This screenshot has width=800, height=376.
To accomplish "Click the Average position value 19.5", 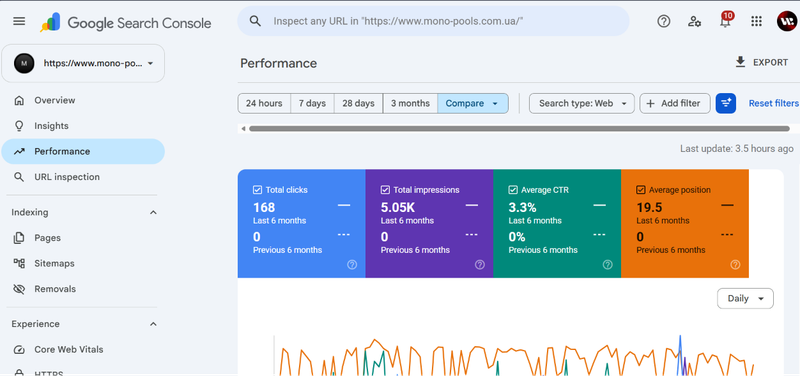I will (x=649, y=208).
